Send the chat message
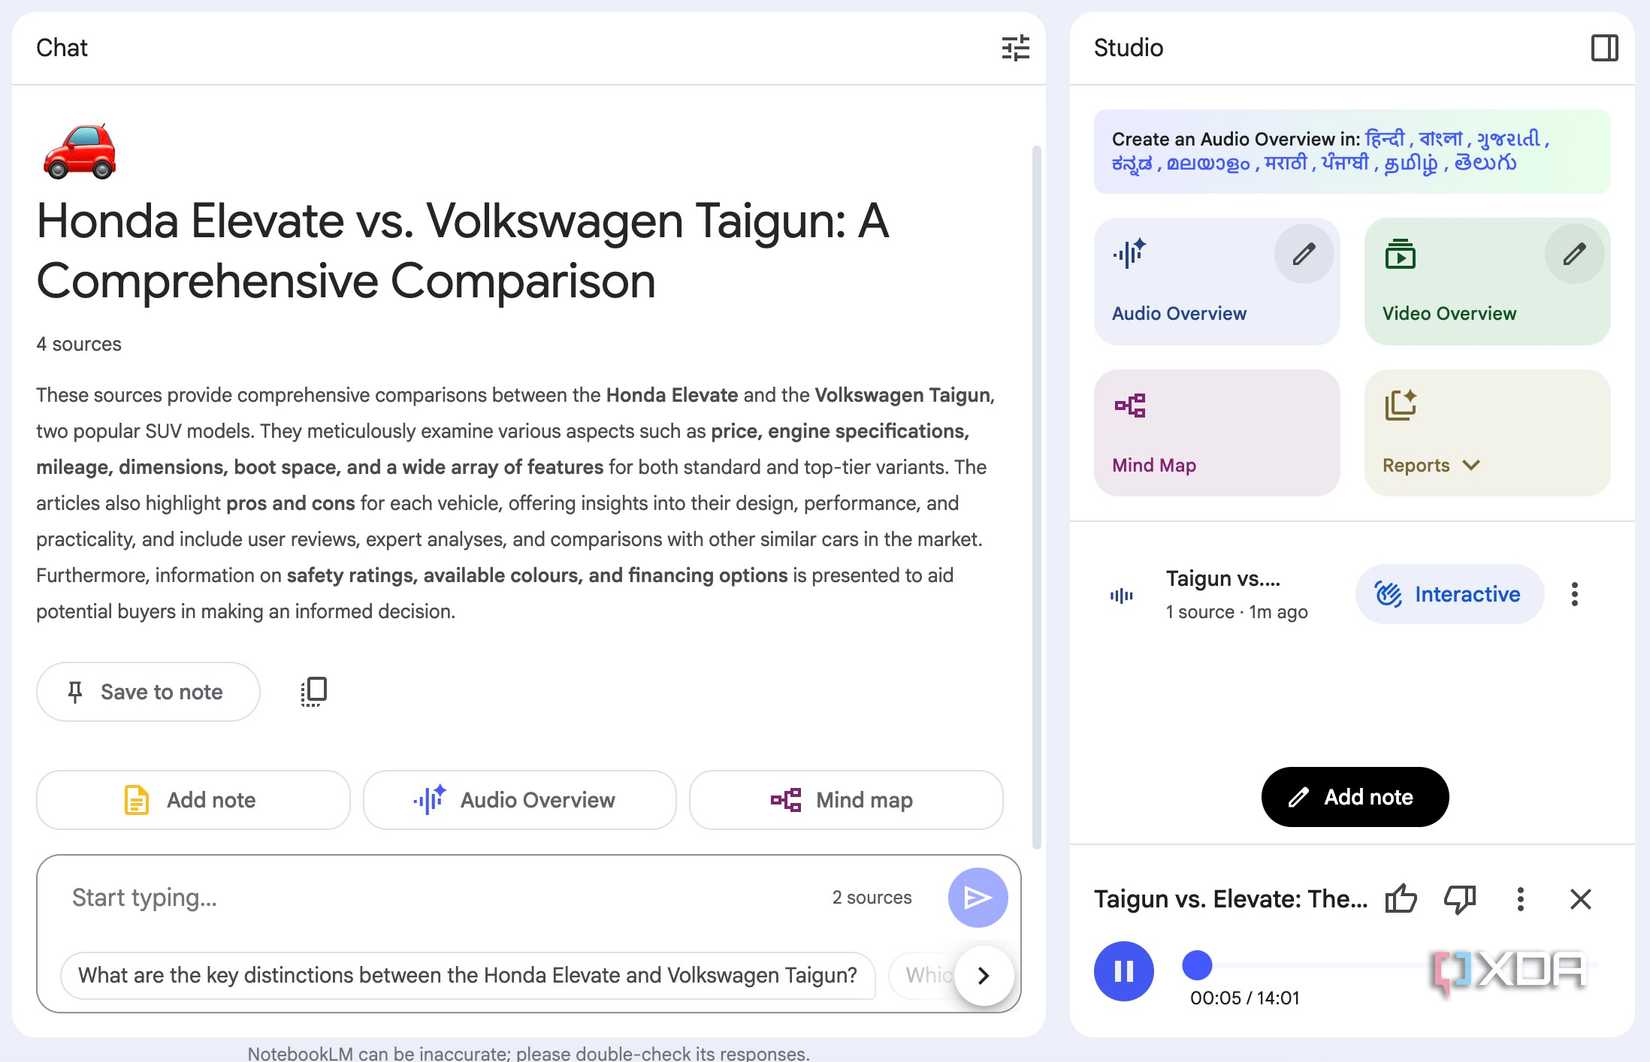 point(977,898)
